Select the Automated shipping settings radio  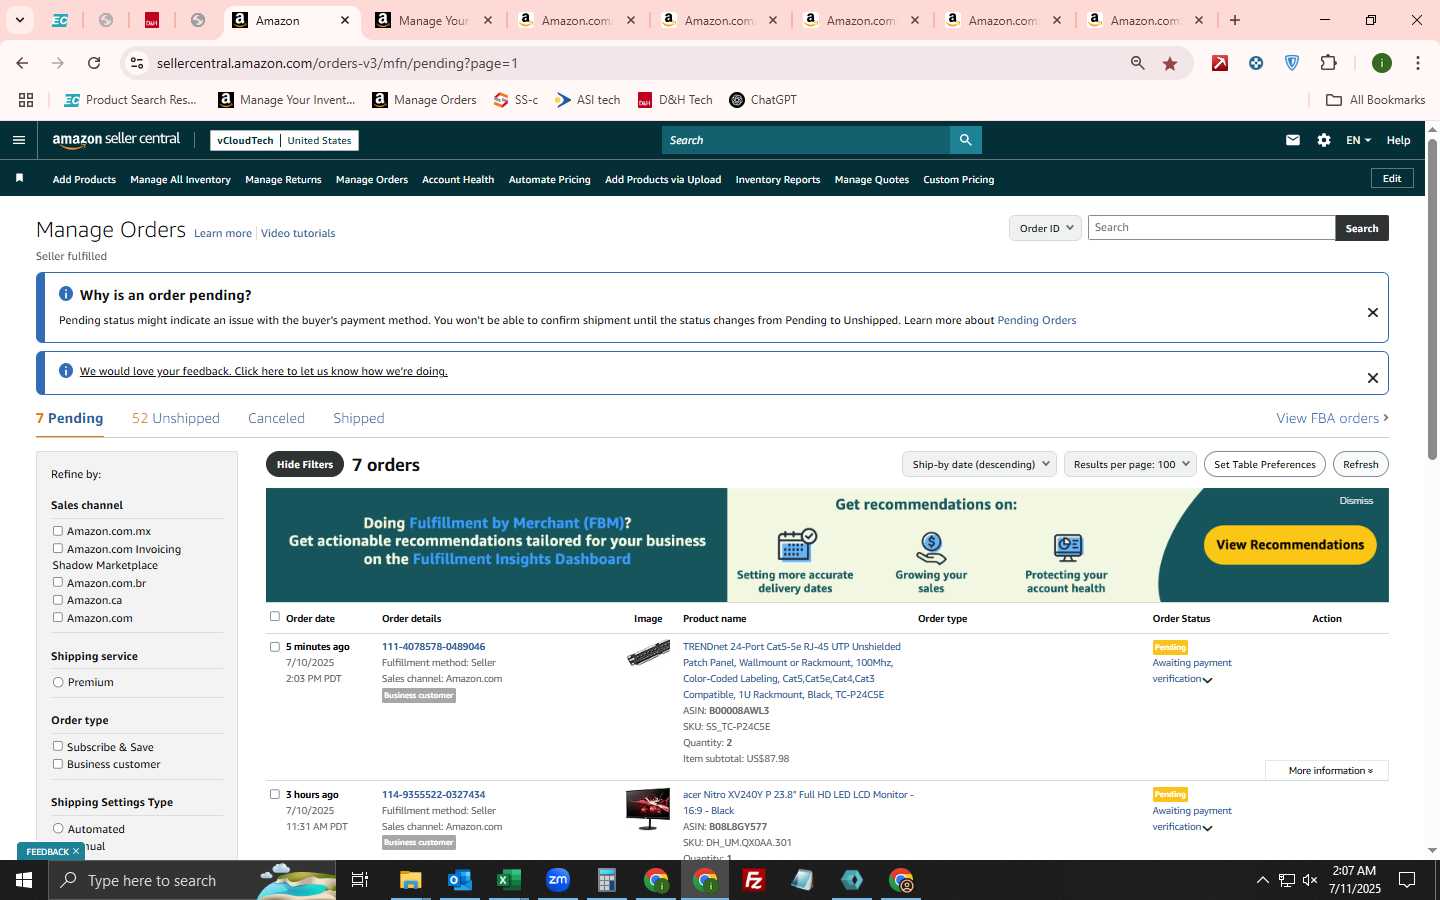pyautogui.click(x=58, y=828)
